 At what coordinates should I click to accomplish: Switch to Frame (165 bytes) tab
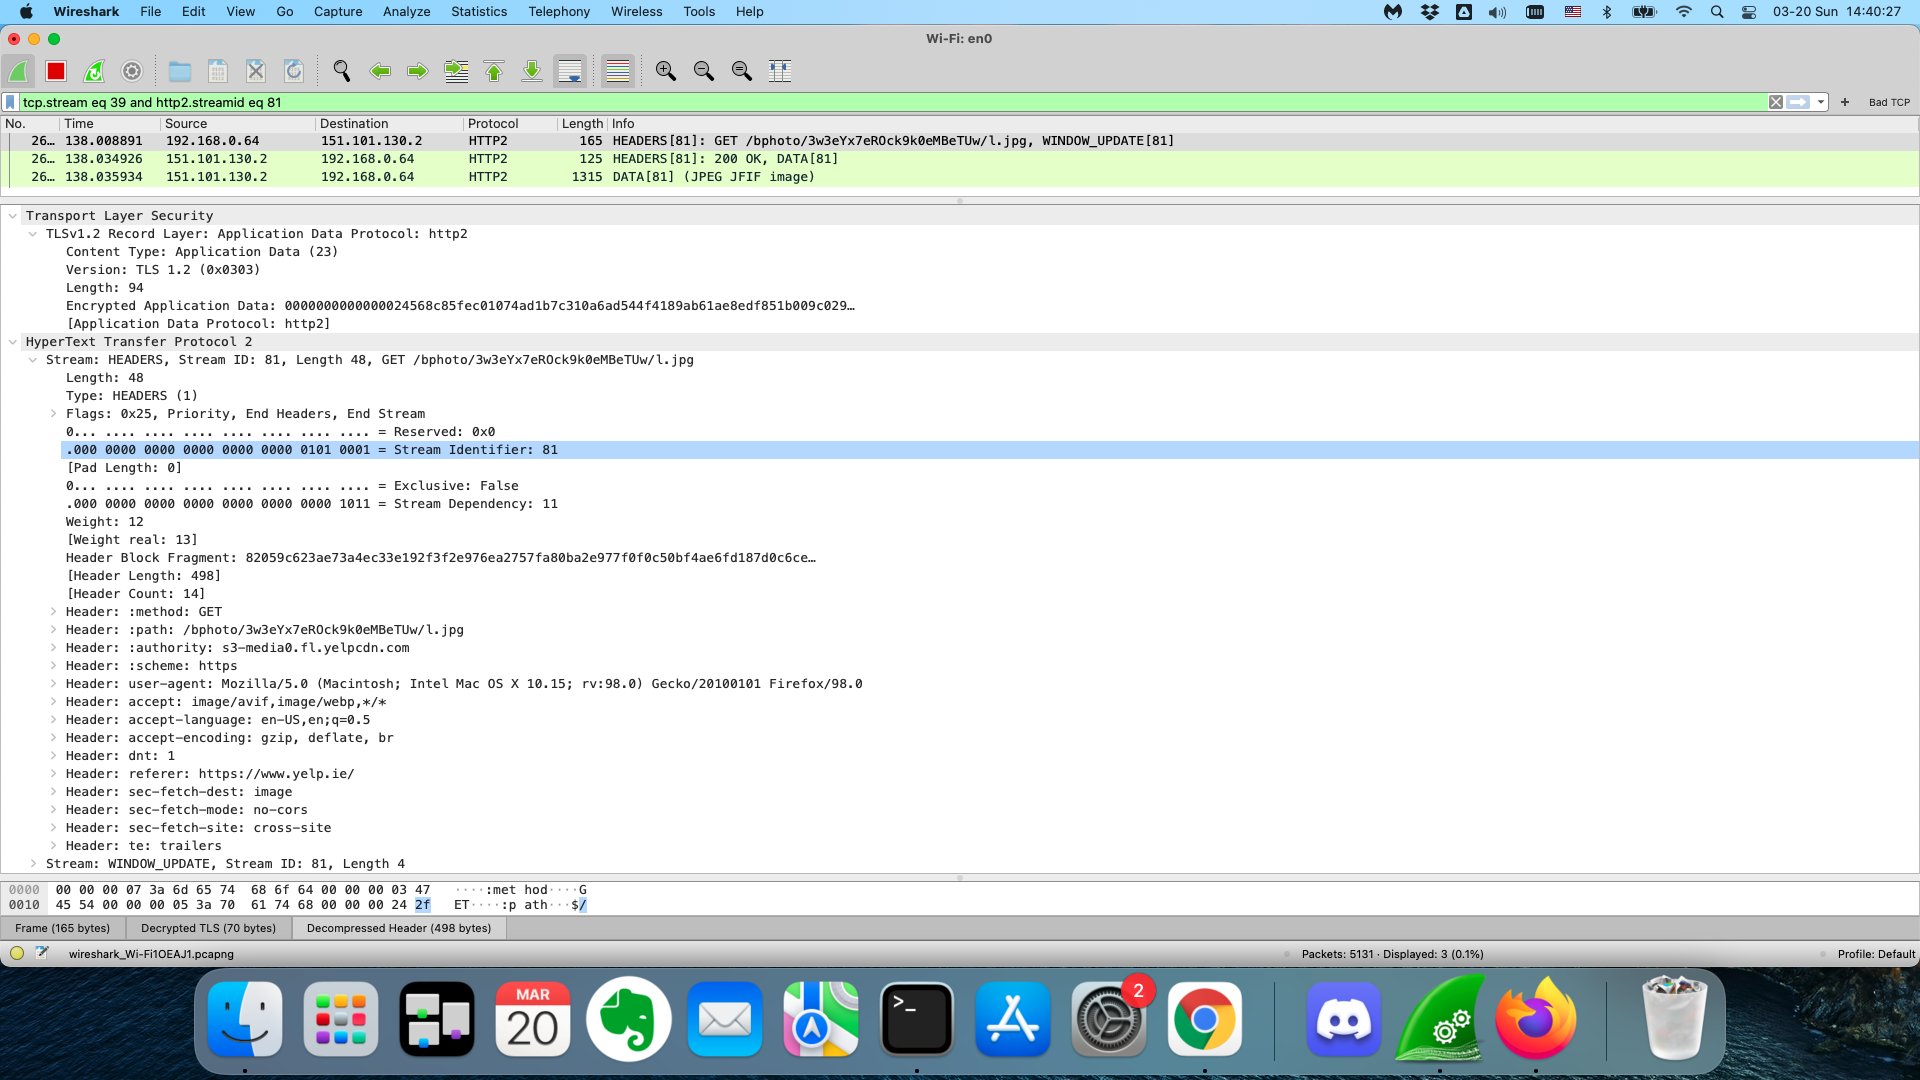click(x=63, y=928)
